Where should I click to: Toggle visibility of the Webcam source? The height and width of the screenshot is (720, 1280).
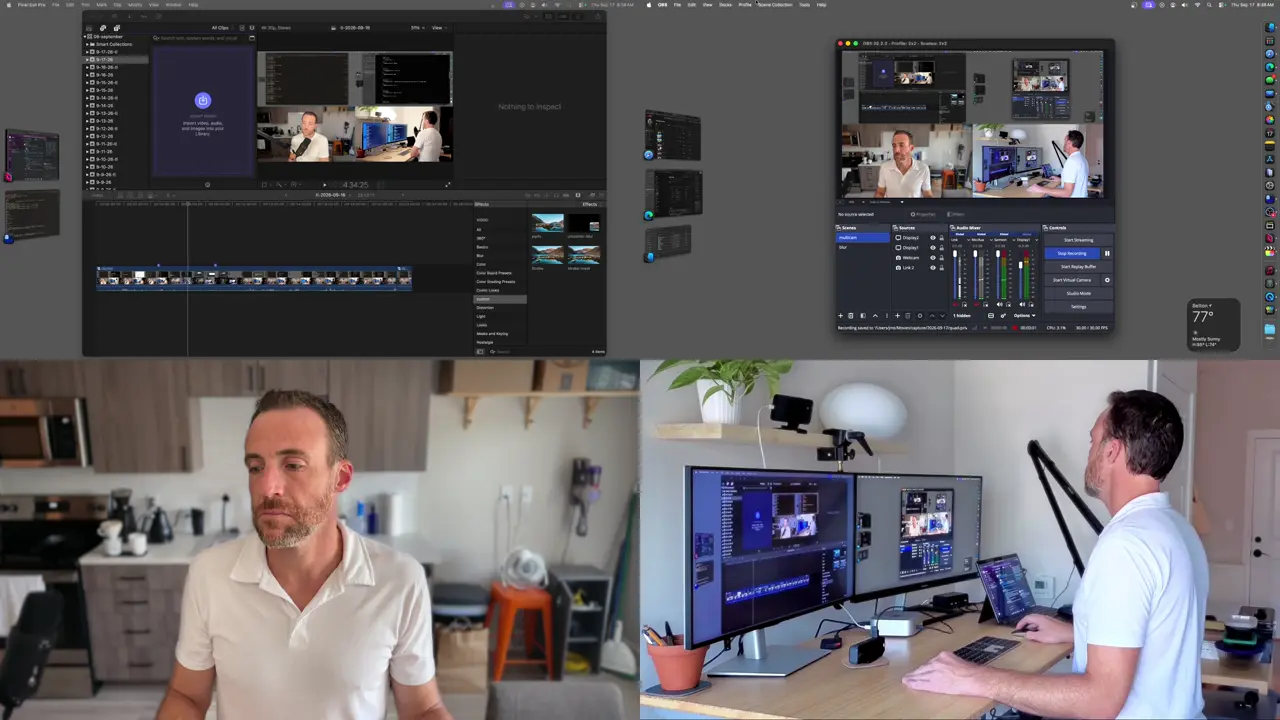[x=933, y=258]
